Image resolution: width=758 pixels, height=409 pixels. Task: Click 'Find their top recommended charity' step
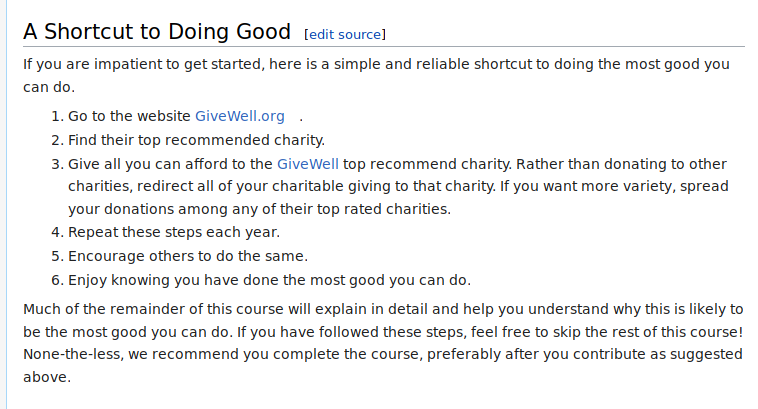click(x=196, y=140)
